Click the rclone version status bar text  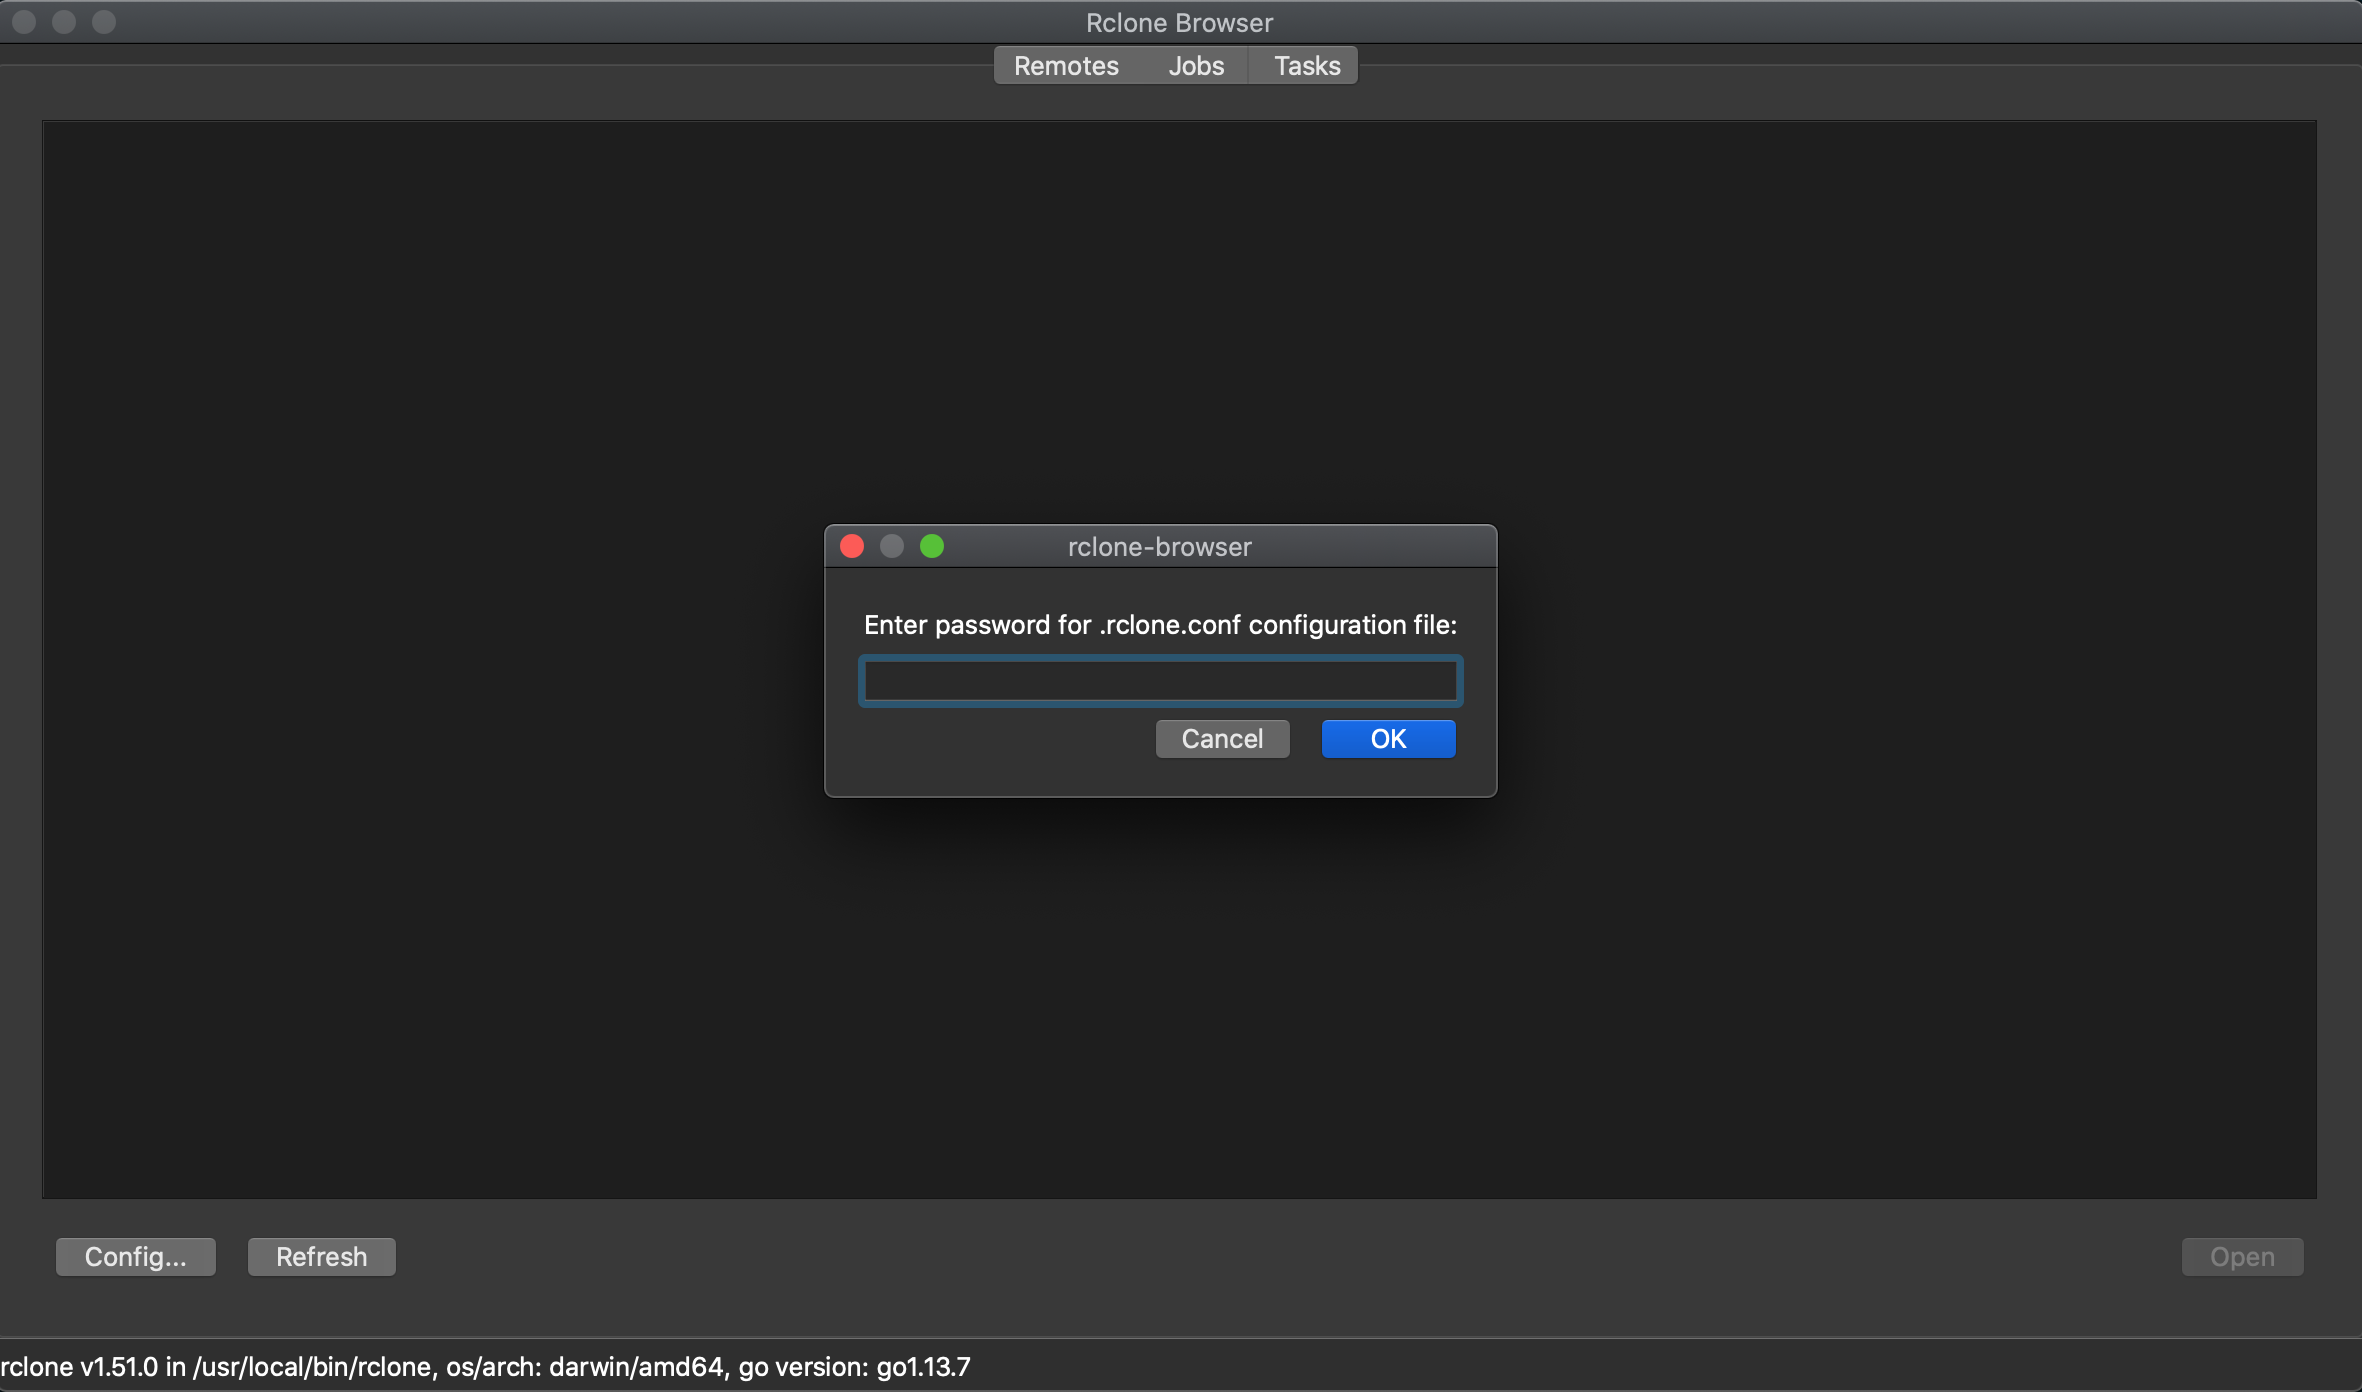click(x=486, y=1367)
